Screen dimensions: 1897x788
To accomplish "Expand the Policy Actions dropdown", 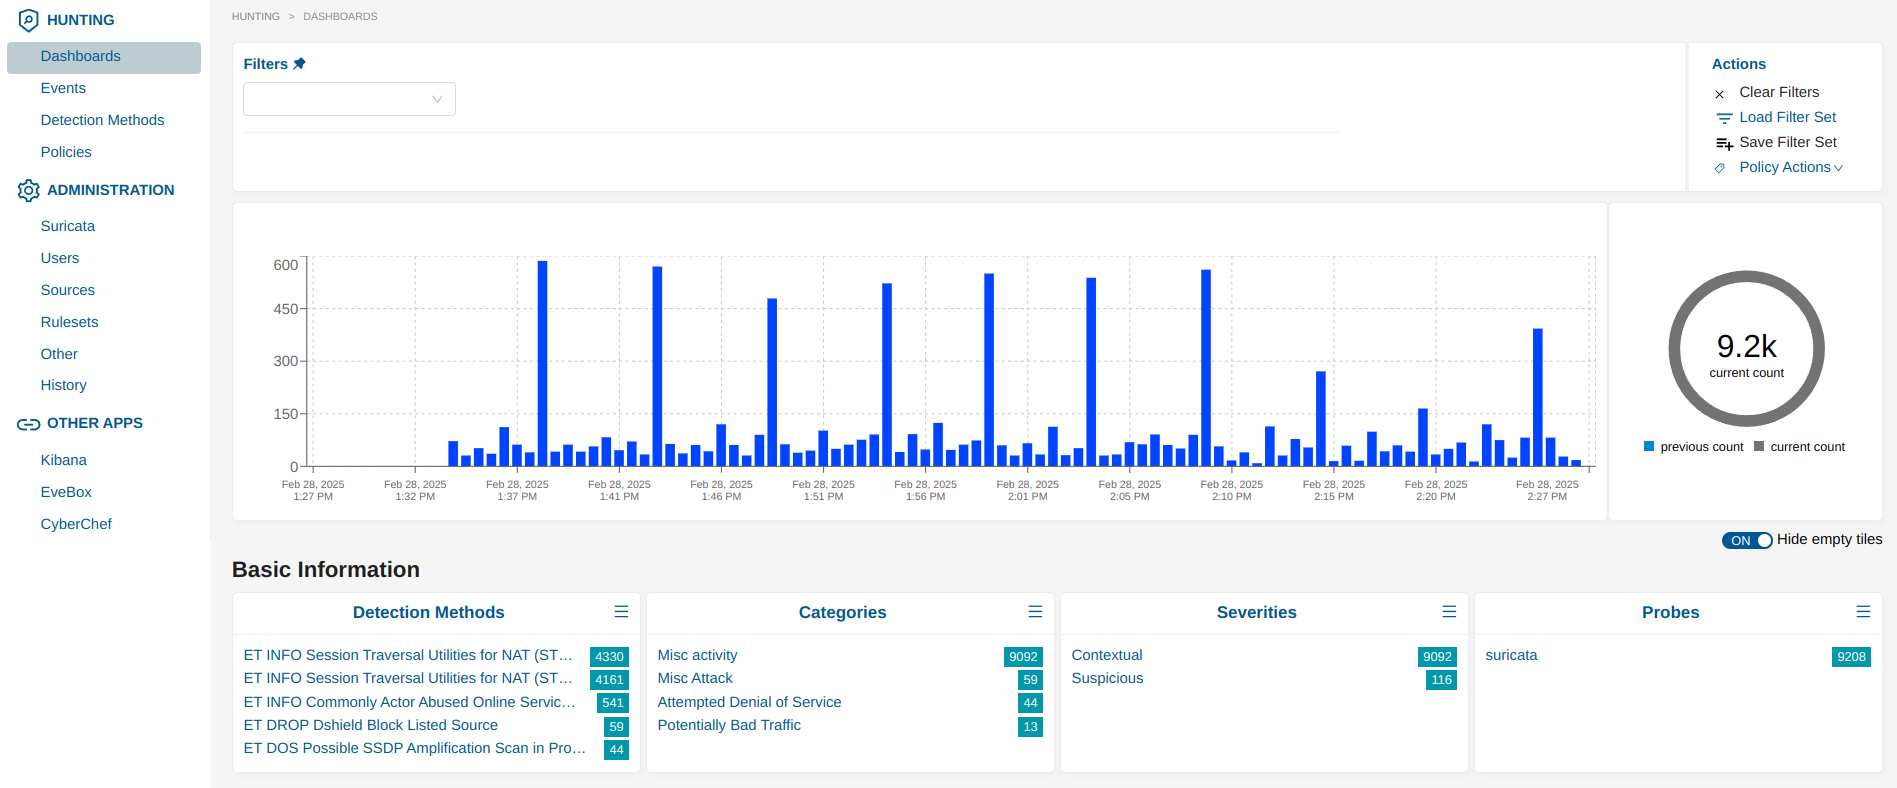I will (1790, 167).
